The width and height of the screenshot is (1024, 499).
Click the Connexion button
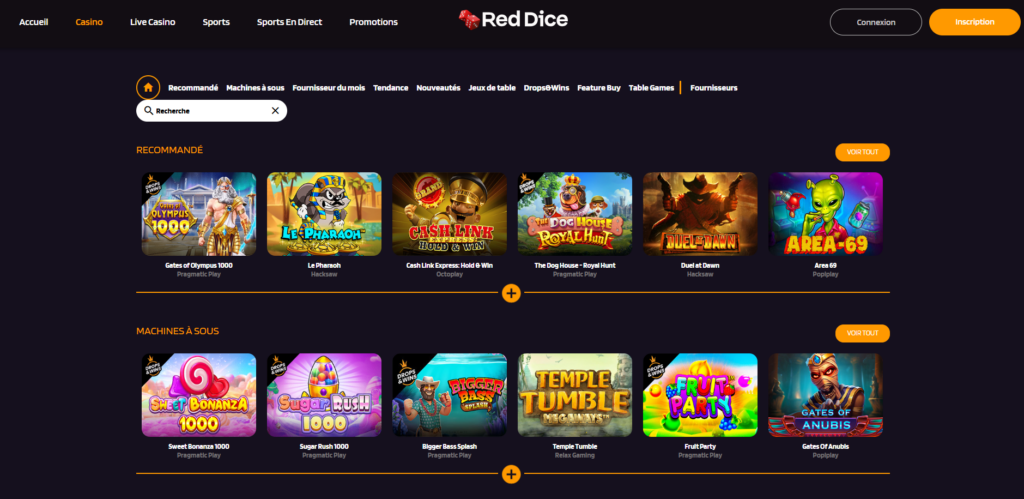tap(876, 22)
